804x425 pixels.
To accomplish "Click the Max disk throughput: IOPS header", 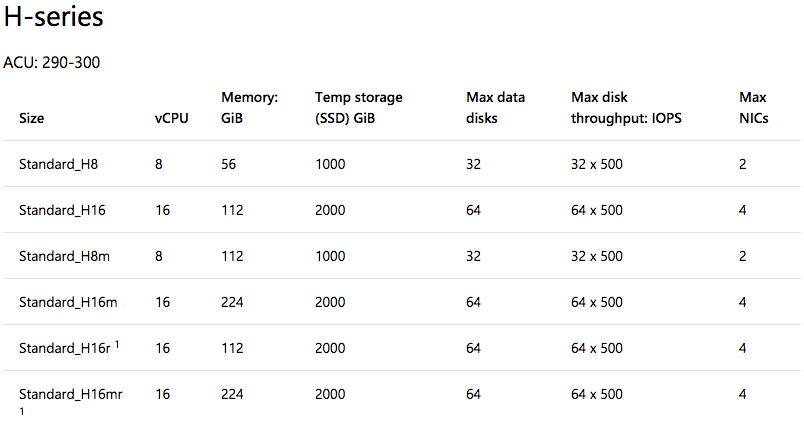I will click(x=626, y=108).
